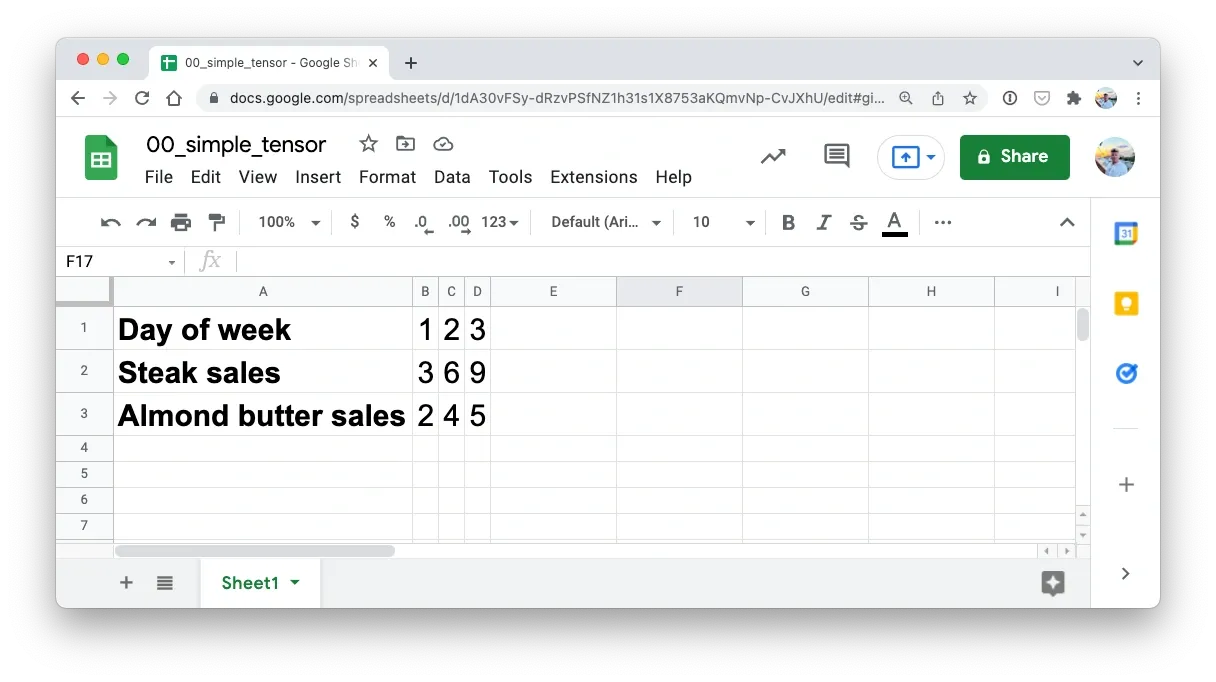Toggle strikethrough formatting
This screenshot has width=1216, height=682.
[x=858, y=222]
